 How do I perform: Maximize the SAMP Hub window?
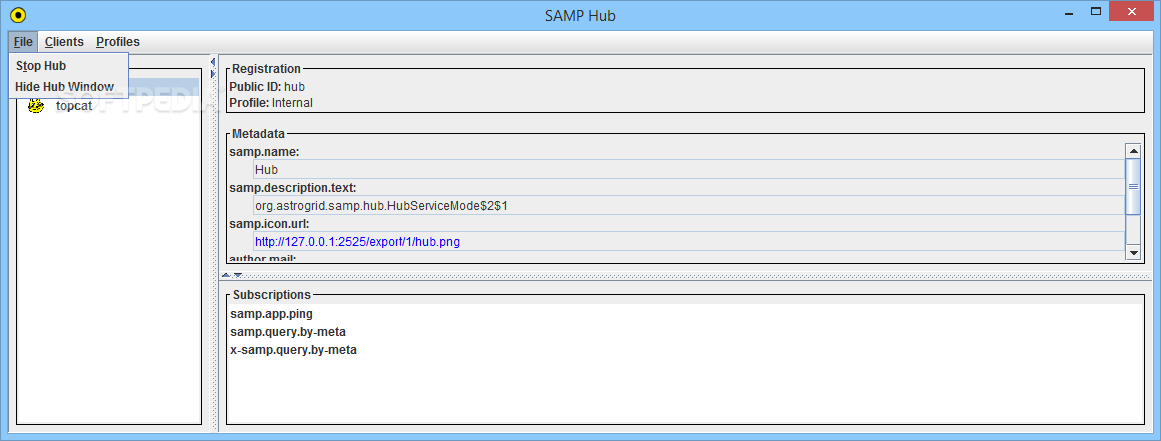(1096, 12)
